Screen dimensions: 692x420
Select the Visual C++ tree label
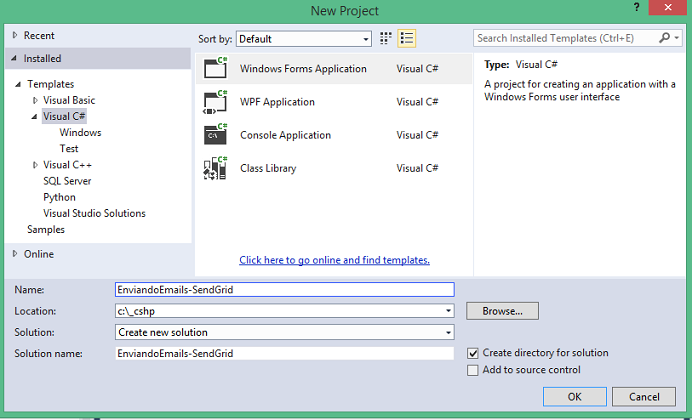(68, 165)
